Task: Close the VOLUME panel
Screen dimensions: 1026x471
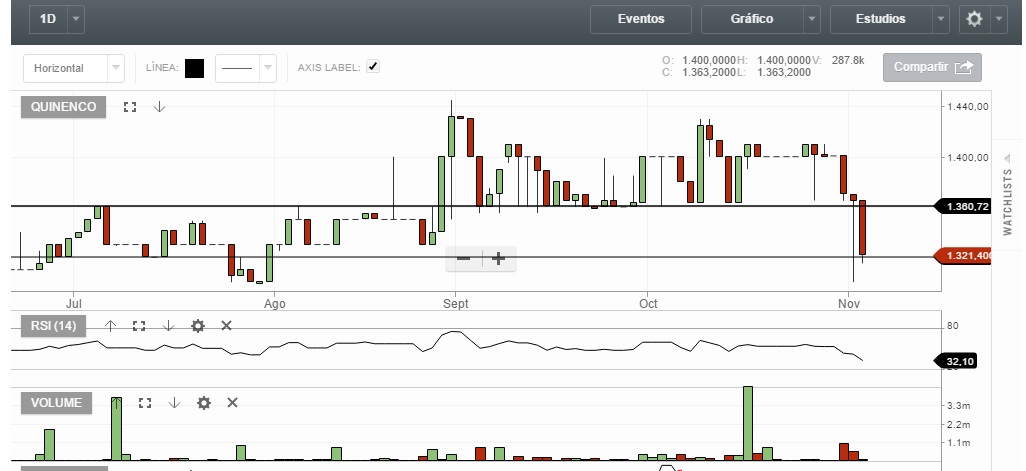Action: pos(232,402)
